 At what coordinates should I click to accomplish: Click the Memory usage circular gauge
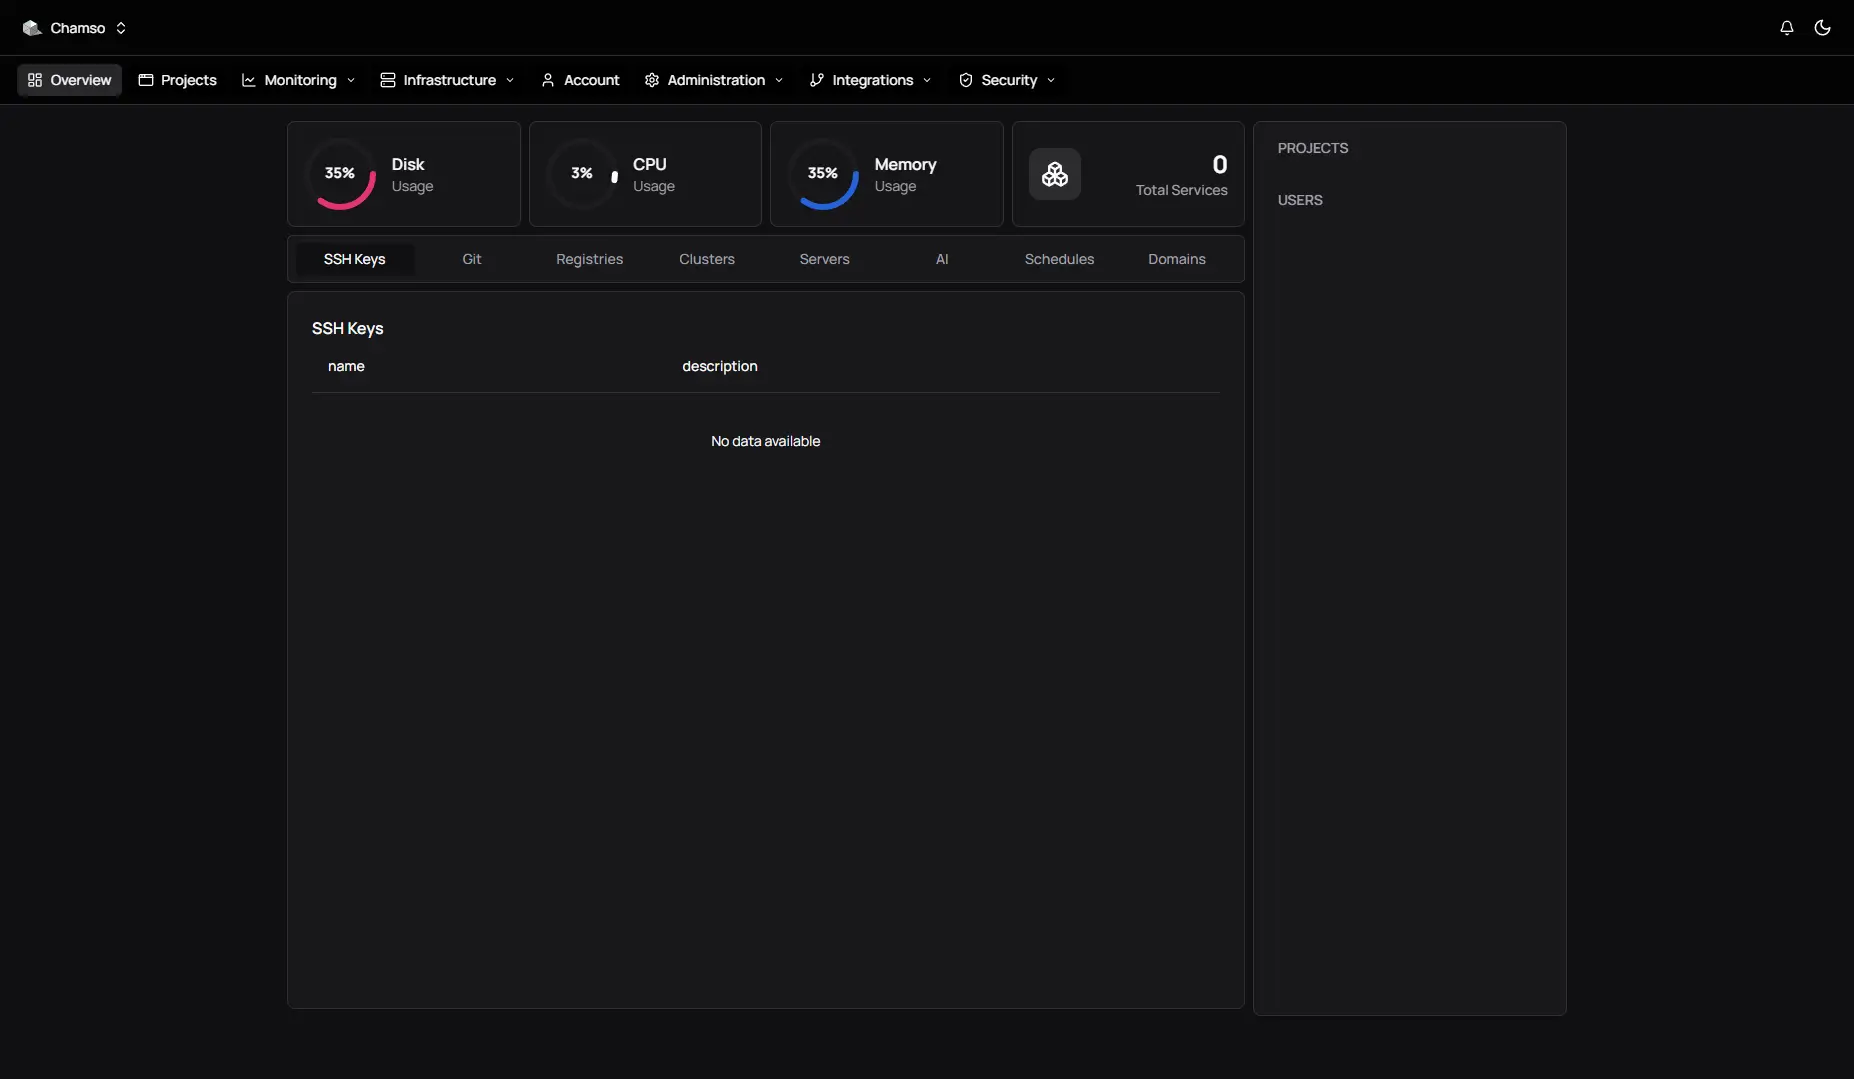click(823, 174)
